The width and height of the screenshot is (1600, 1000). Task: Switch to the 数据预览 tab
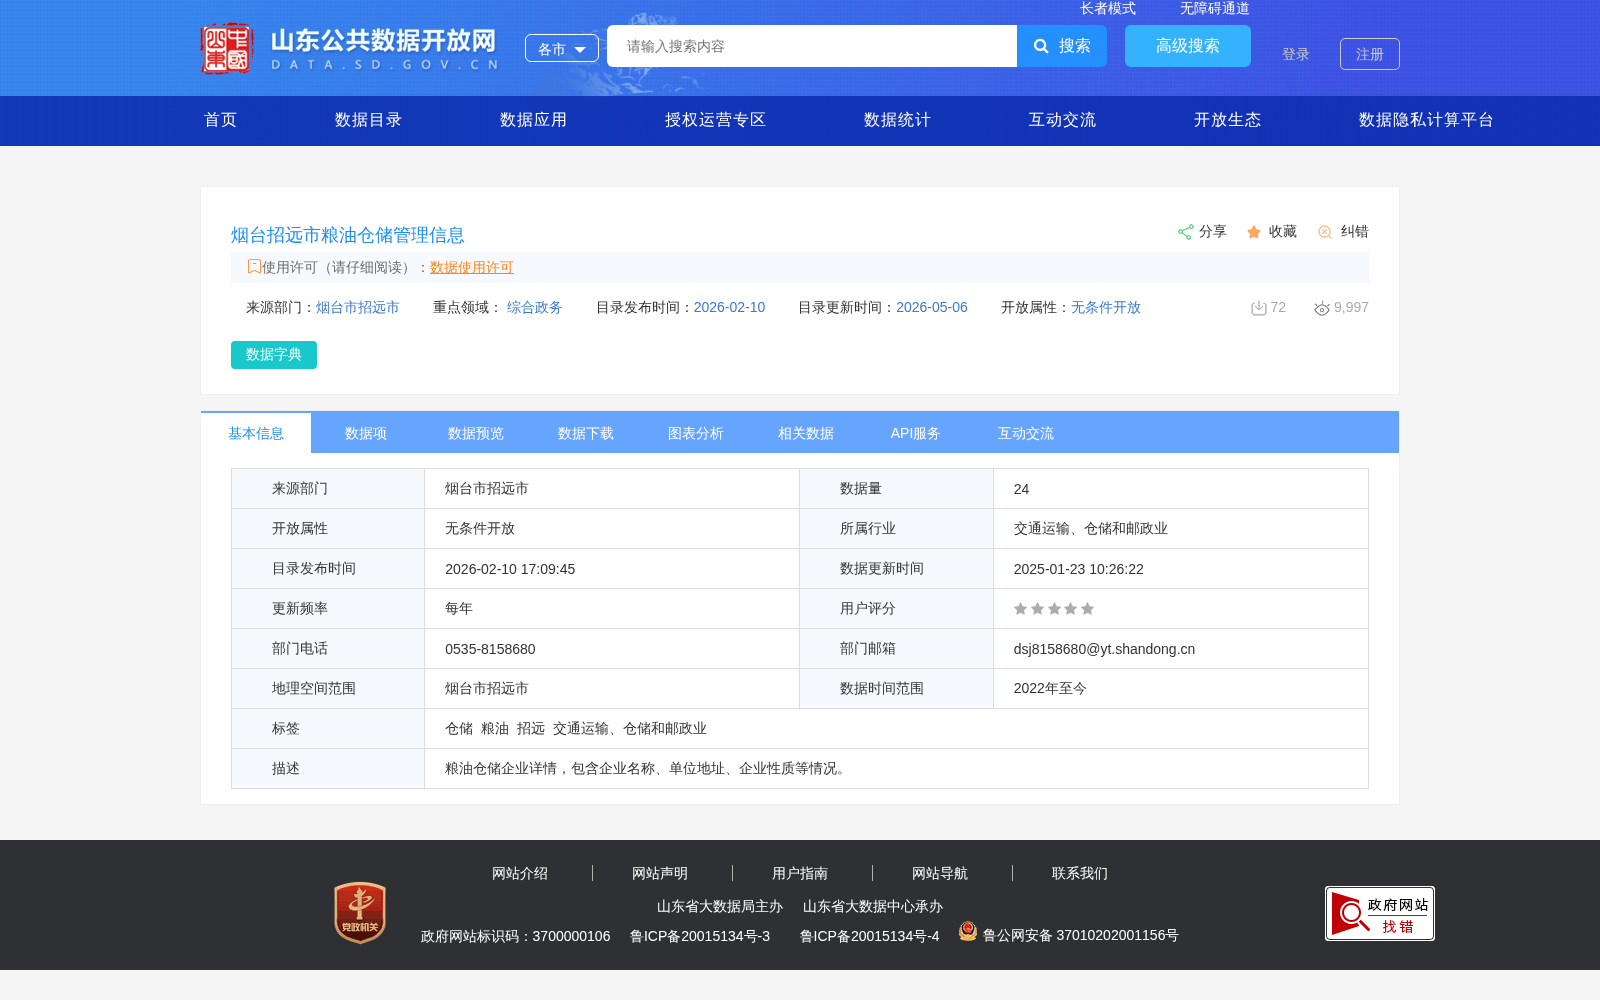point(476,433)
